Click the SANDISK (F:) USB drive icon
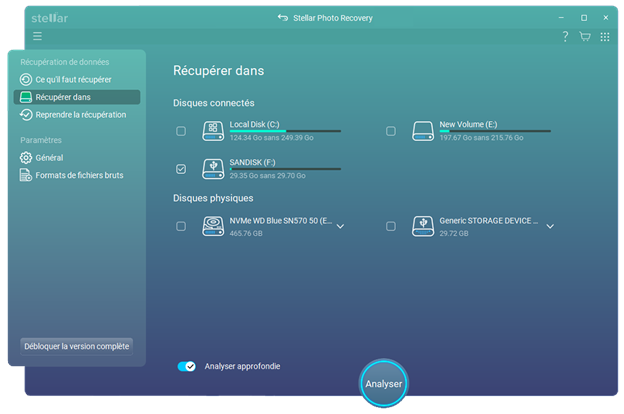The width and height of the screenshot is (624, 414). pos(213,169)
